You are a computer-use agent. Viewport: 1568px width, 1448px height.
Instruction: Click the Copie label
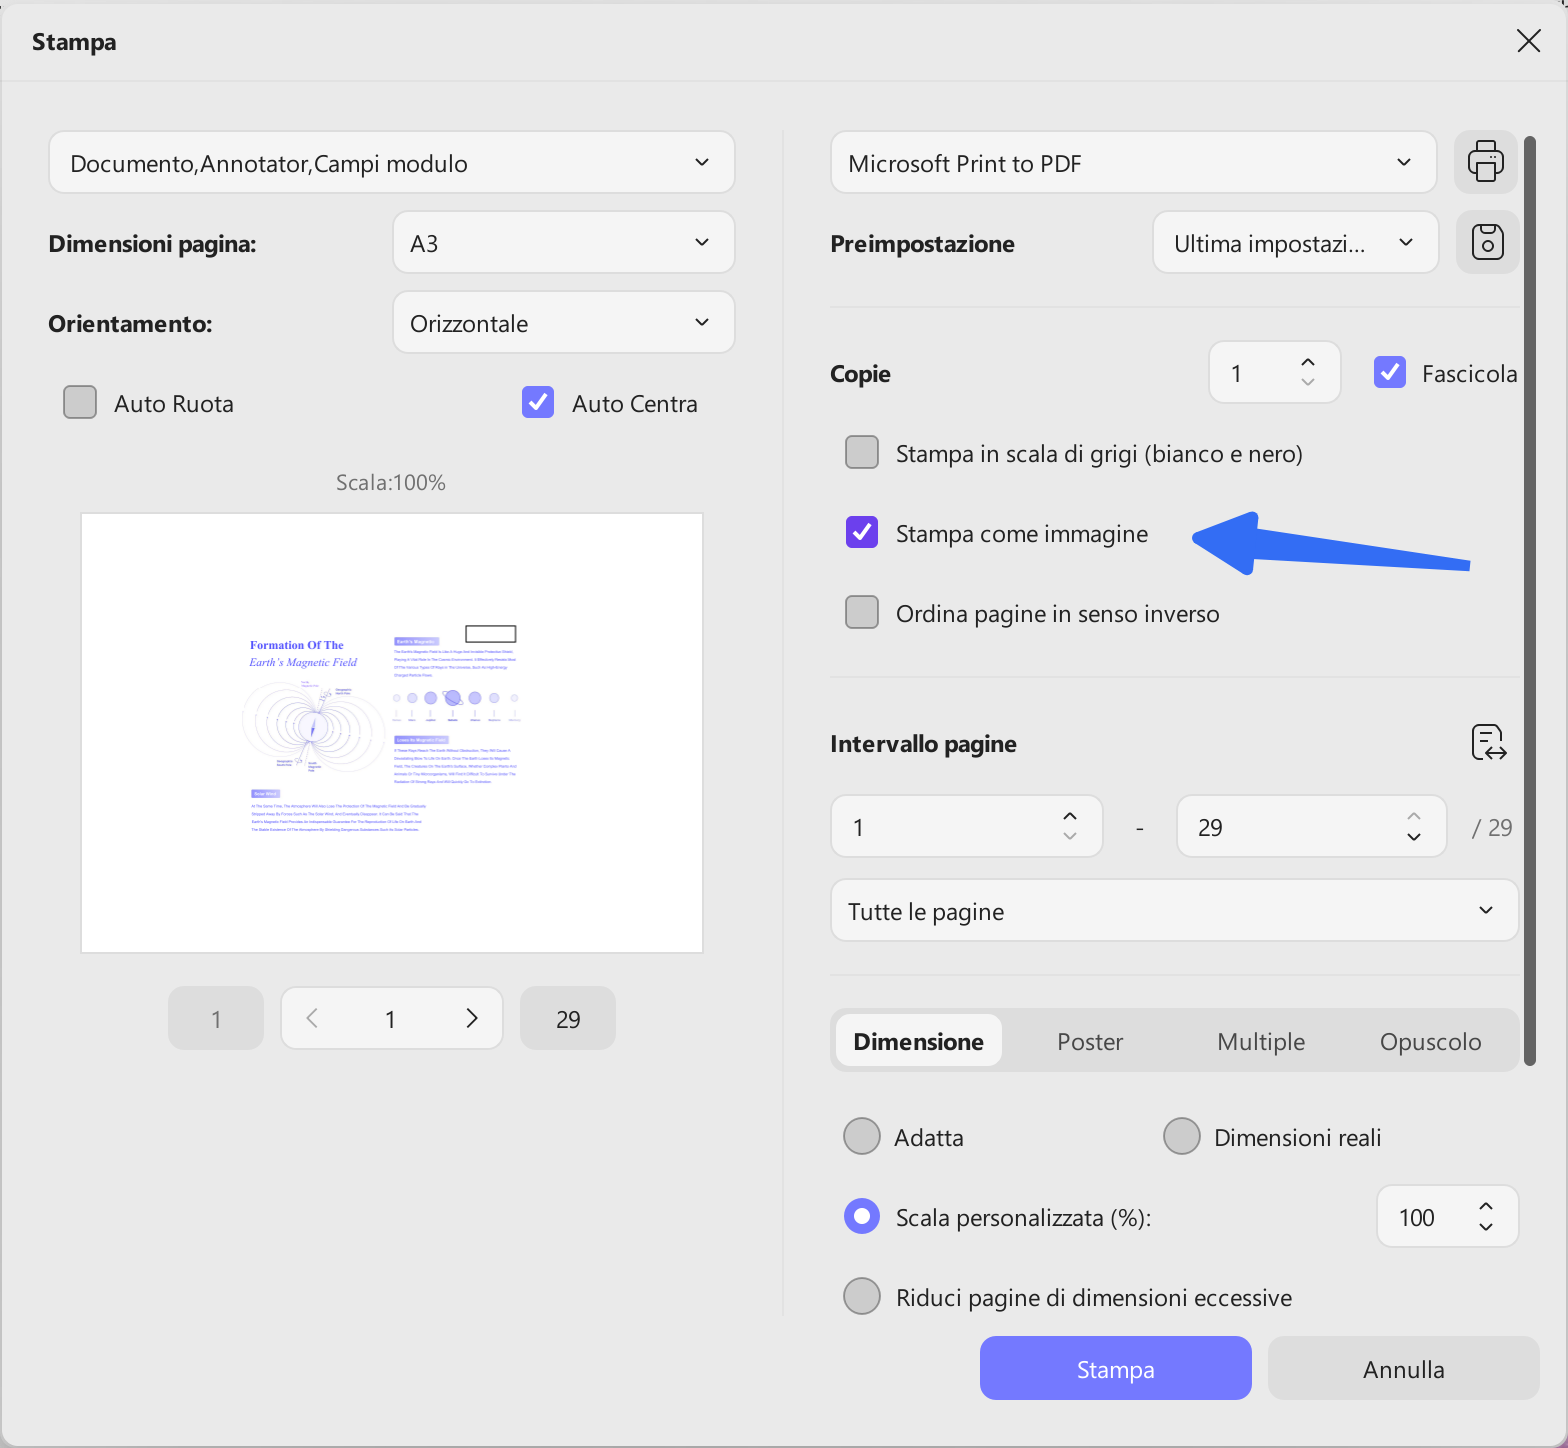pos(860,373)
